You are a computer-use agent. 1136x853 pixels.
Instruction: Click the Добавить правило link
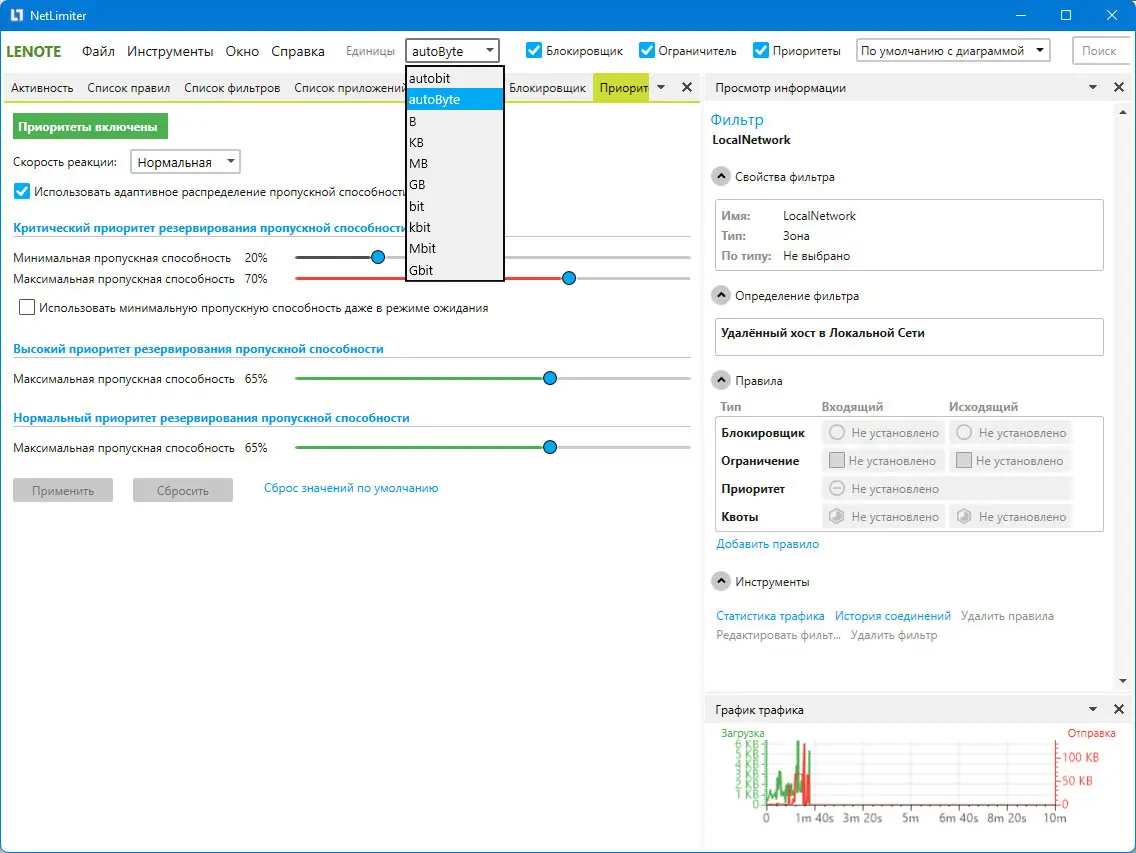767,544
